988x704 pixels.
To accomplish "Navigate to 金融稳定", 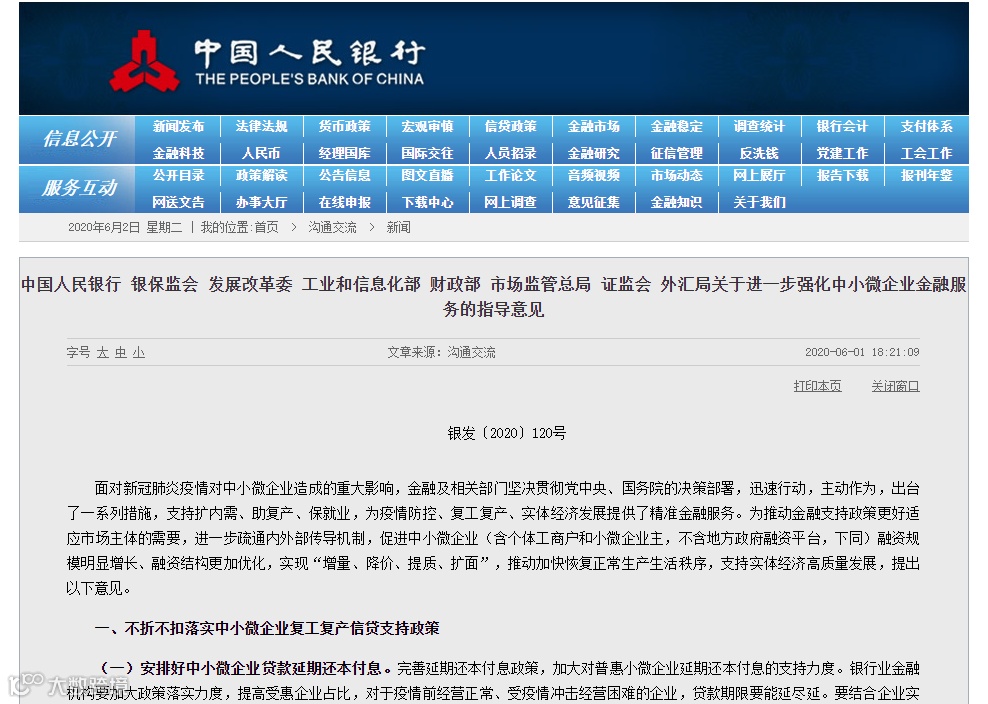I will click(x=677, y=126).
